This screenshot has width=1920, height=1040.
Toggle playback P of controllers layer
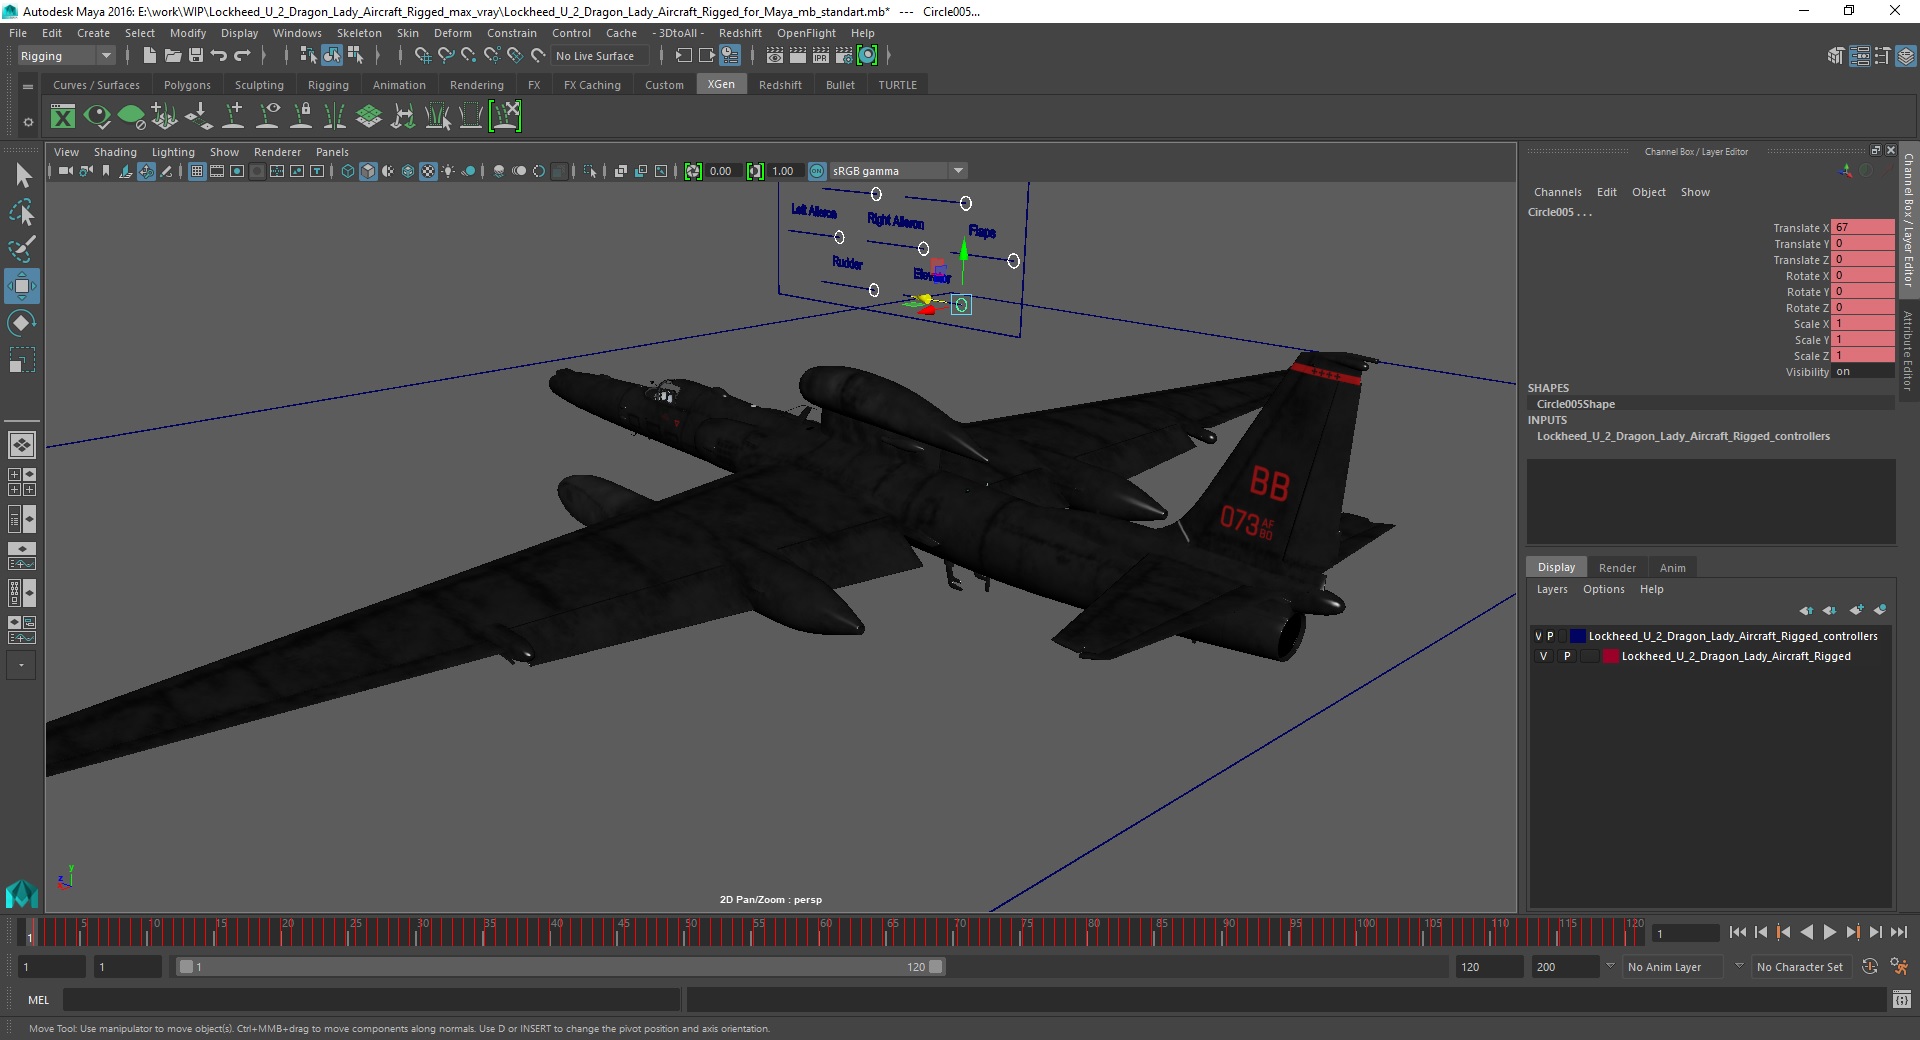(1551, 636)
